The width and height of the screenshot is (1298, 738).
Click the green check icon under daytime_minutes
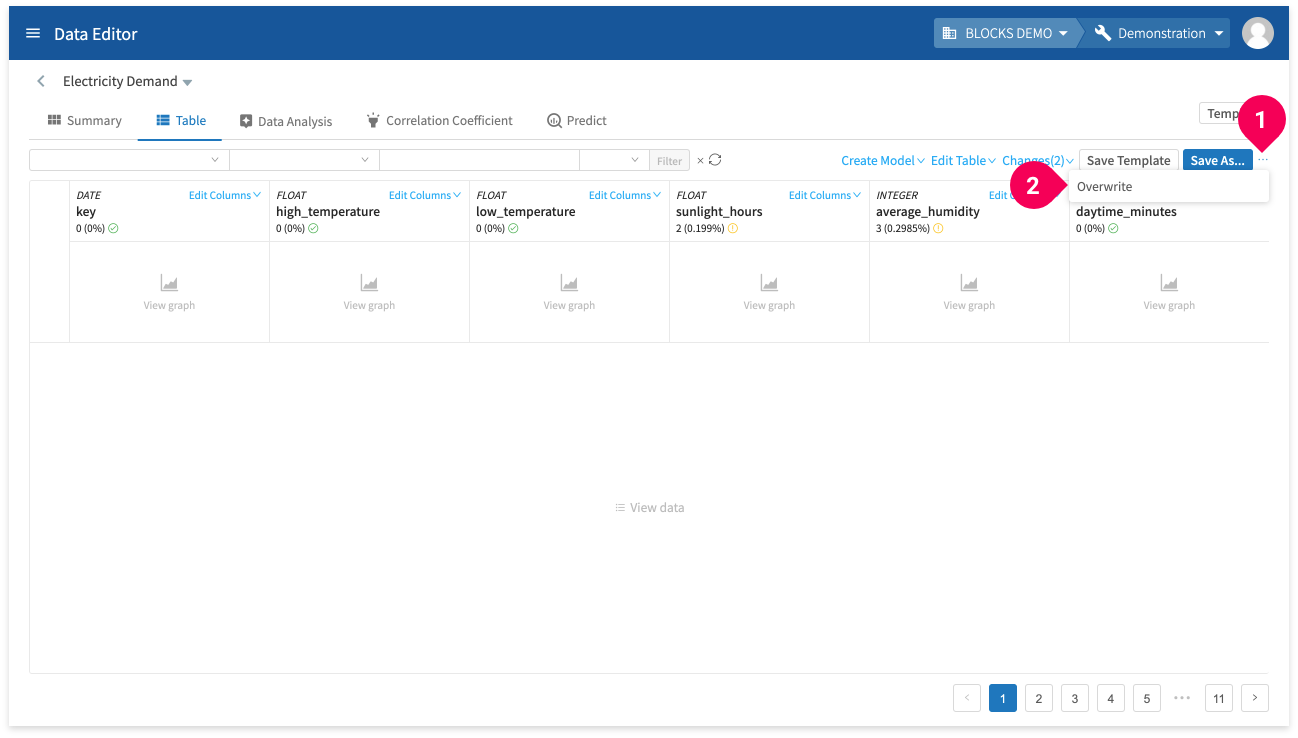[x=1113, y=228]
